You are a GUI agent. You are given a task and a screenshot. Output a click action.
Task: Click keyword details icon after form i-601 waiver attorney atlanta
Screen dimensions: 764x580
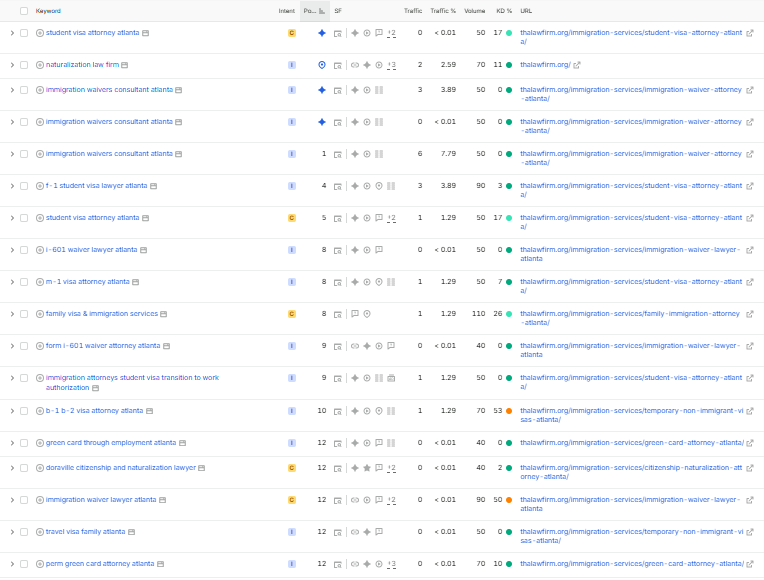click(167, 346)
